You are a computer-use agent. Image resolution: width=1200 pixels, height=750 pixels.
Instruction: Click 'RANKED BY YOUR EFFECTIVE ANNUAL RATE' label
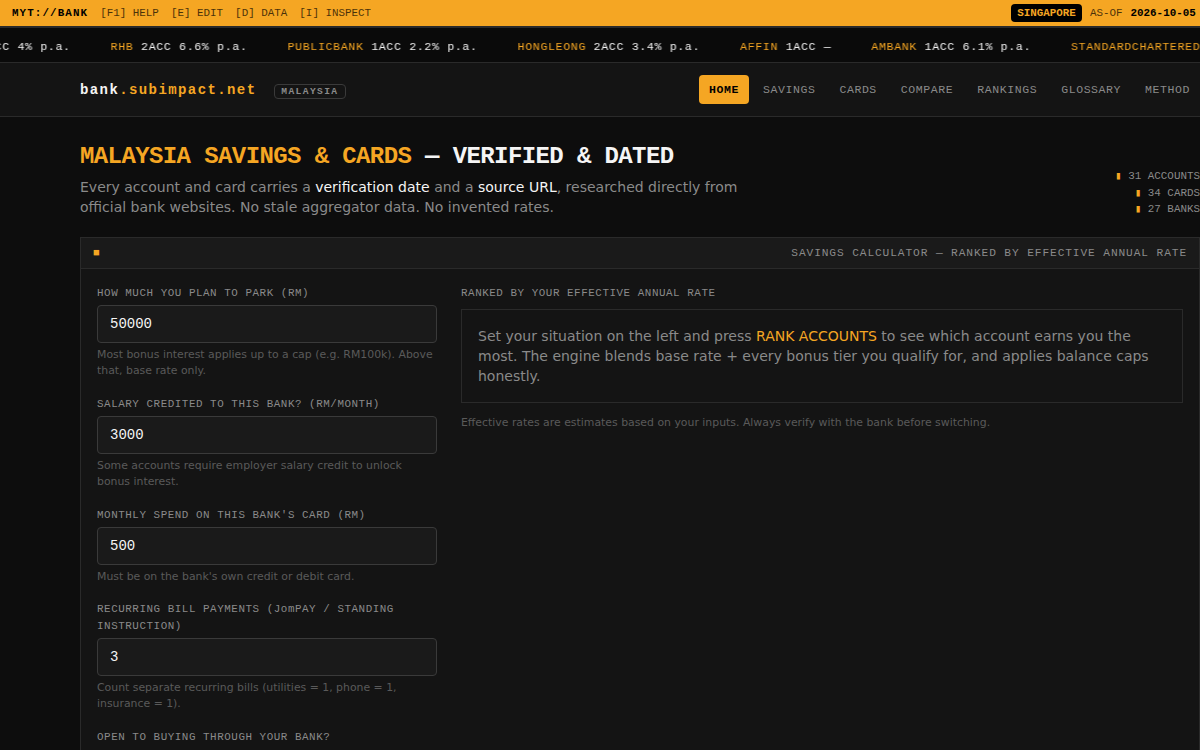click(588, 293)
